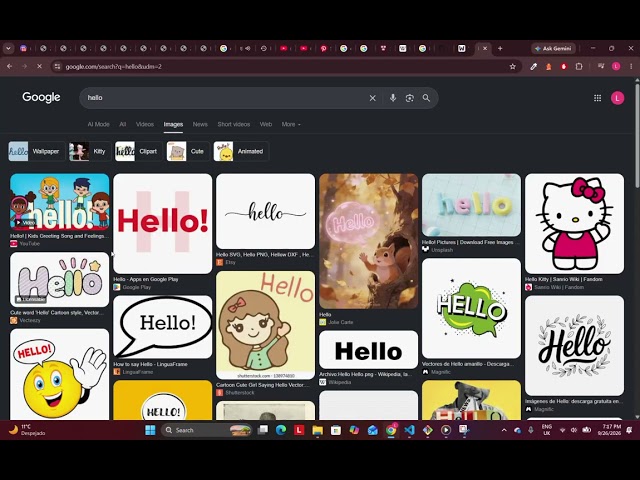Image resolution: width=640 pixels, height=480 pixels.
Task: Click the Chrome icon in the taskbar
Action: point(391,430)
